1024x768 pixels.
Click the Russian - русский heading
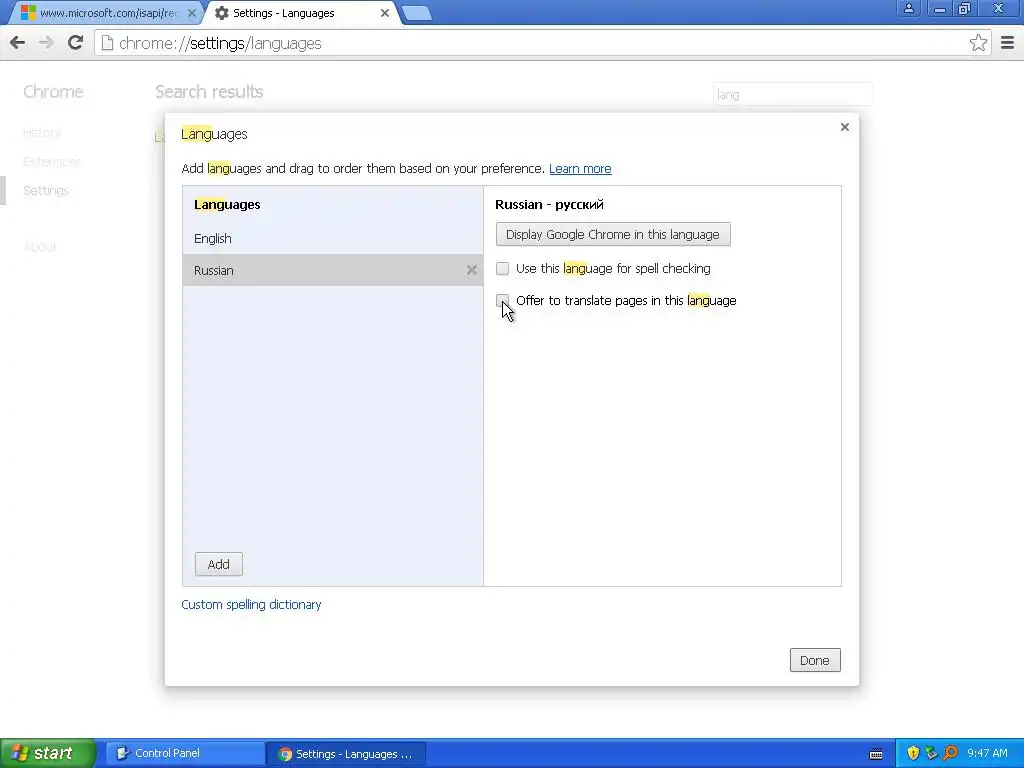coord(549,204)
